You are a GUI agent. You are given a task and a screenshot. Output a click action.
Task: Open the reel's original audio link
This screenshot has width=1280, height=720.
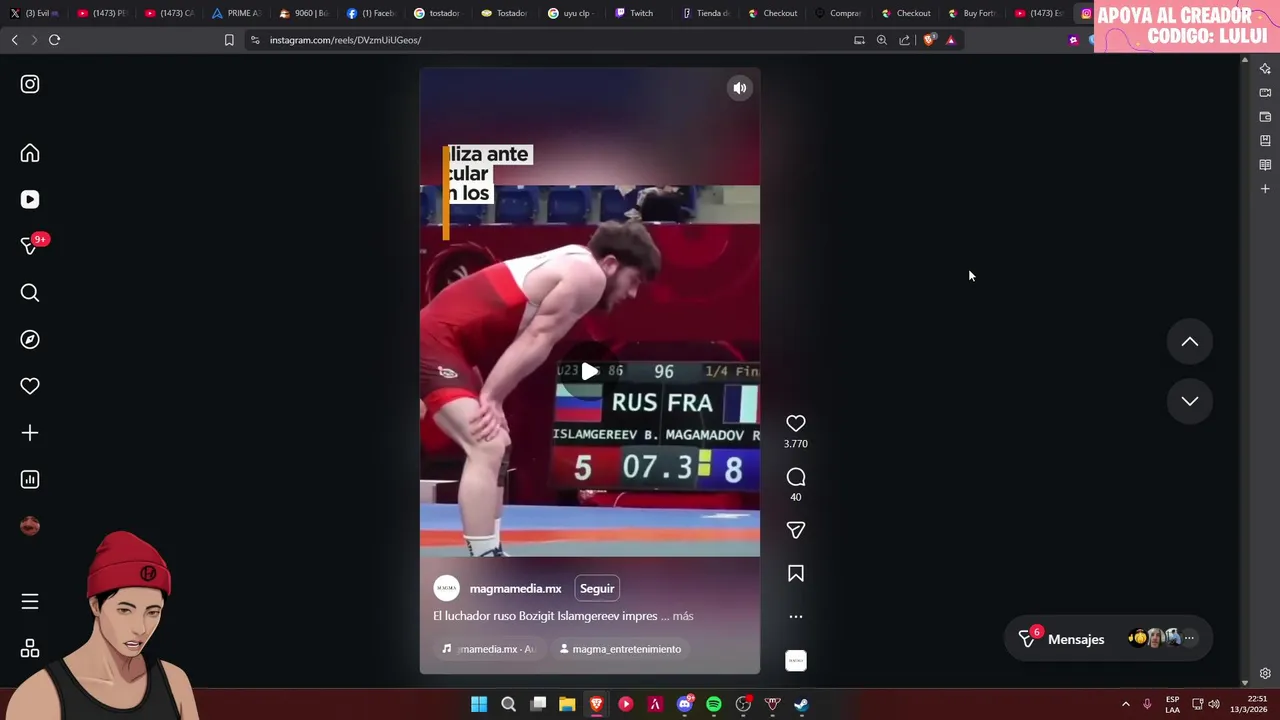point(489,649)
